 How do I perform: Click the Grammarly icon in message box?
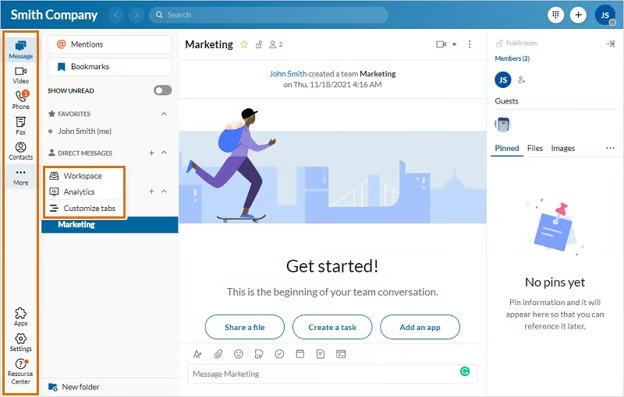465,371
